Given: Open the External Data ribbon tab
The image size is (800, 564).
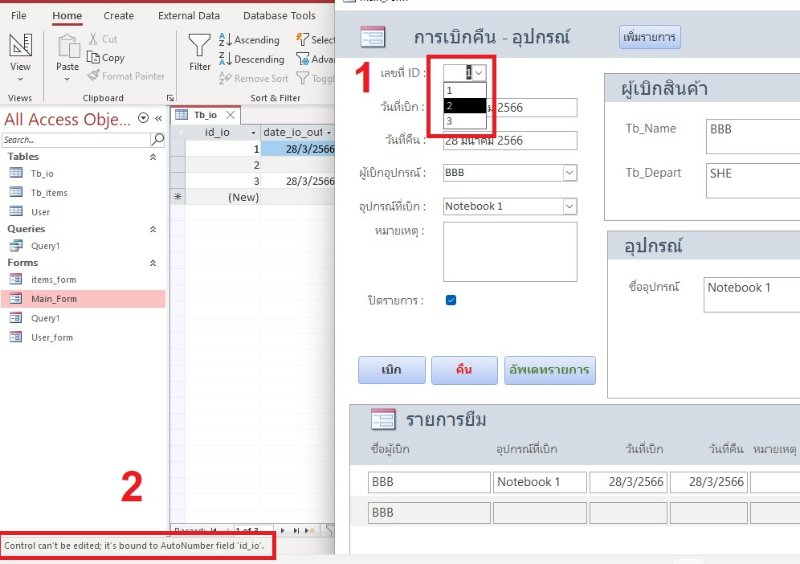Looking at the screenshot, I should pyautogui.click(x=189, y=16).
